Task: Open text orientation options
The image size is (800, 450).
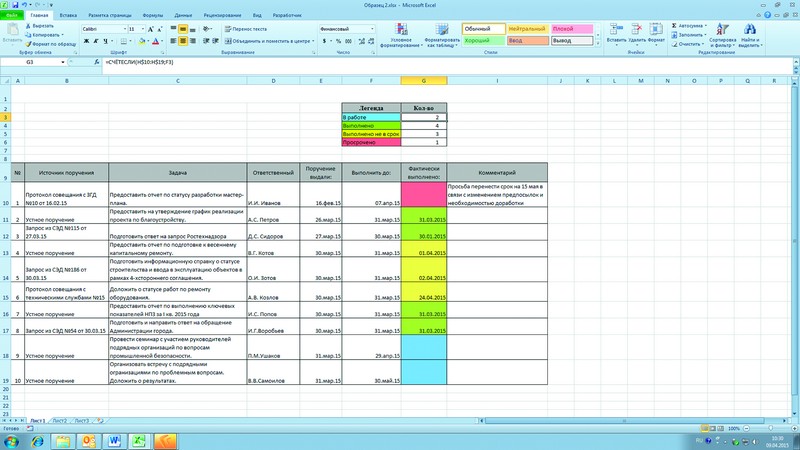Action: click(x=207, y=29)
